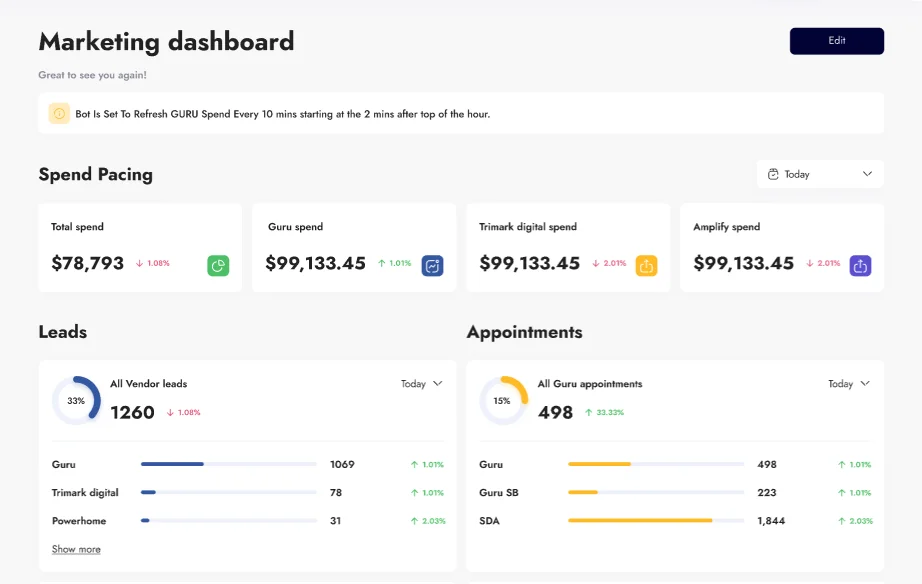Screen dimensions: 922x584
Task: Select the Trimark digital leads row label
Action: point(85,493)
